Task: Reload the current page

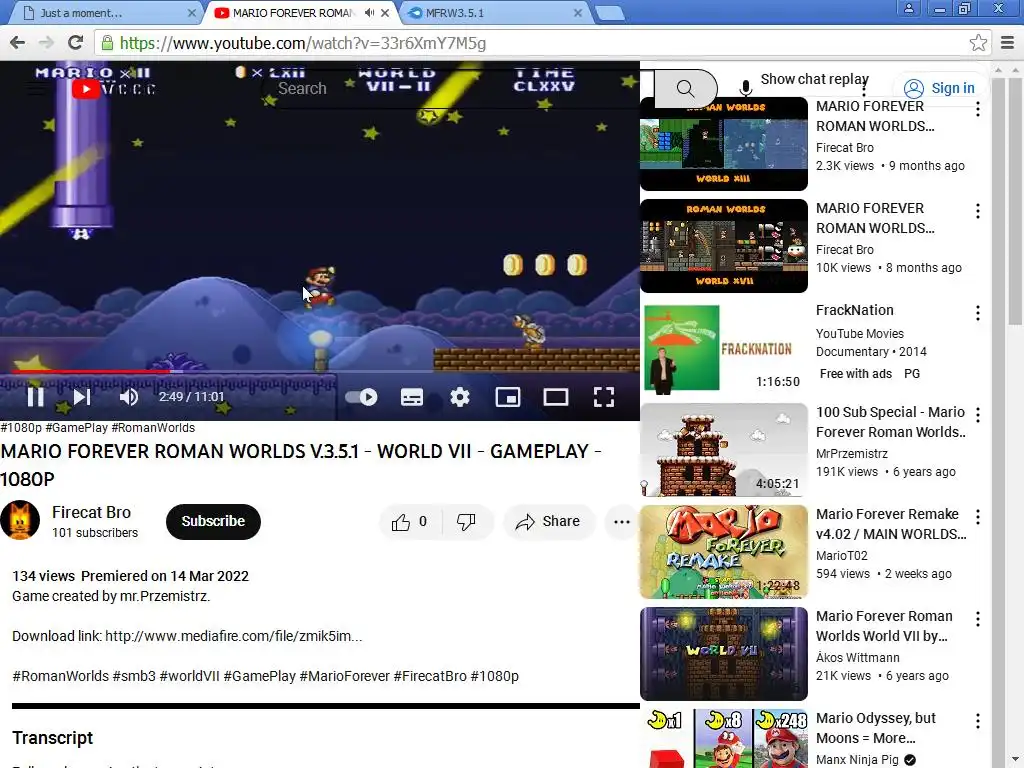Action: [x=76, y=43]
